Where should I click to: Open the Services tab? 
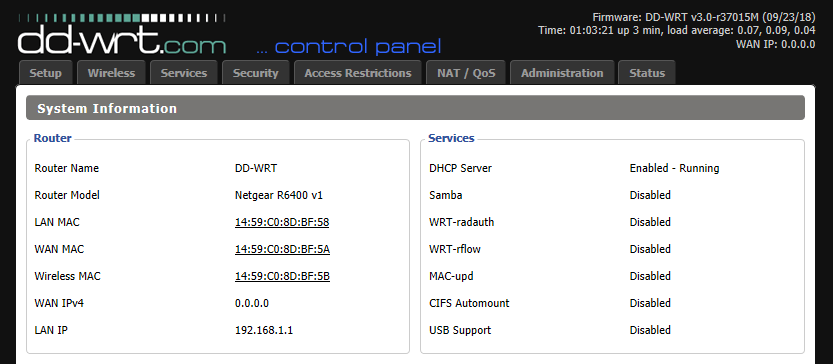pyautogui.click(x=184, y=73)
